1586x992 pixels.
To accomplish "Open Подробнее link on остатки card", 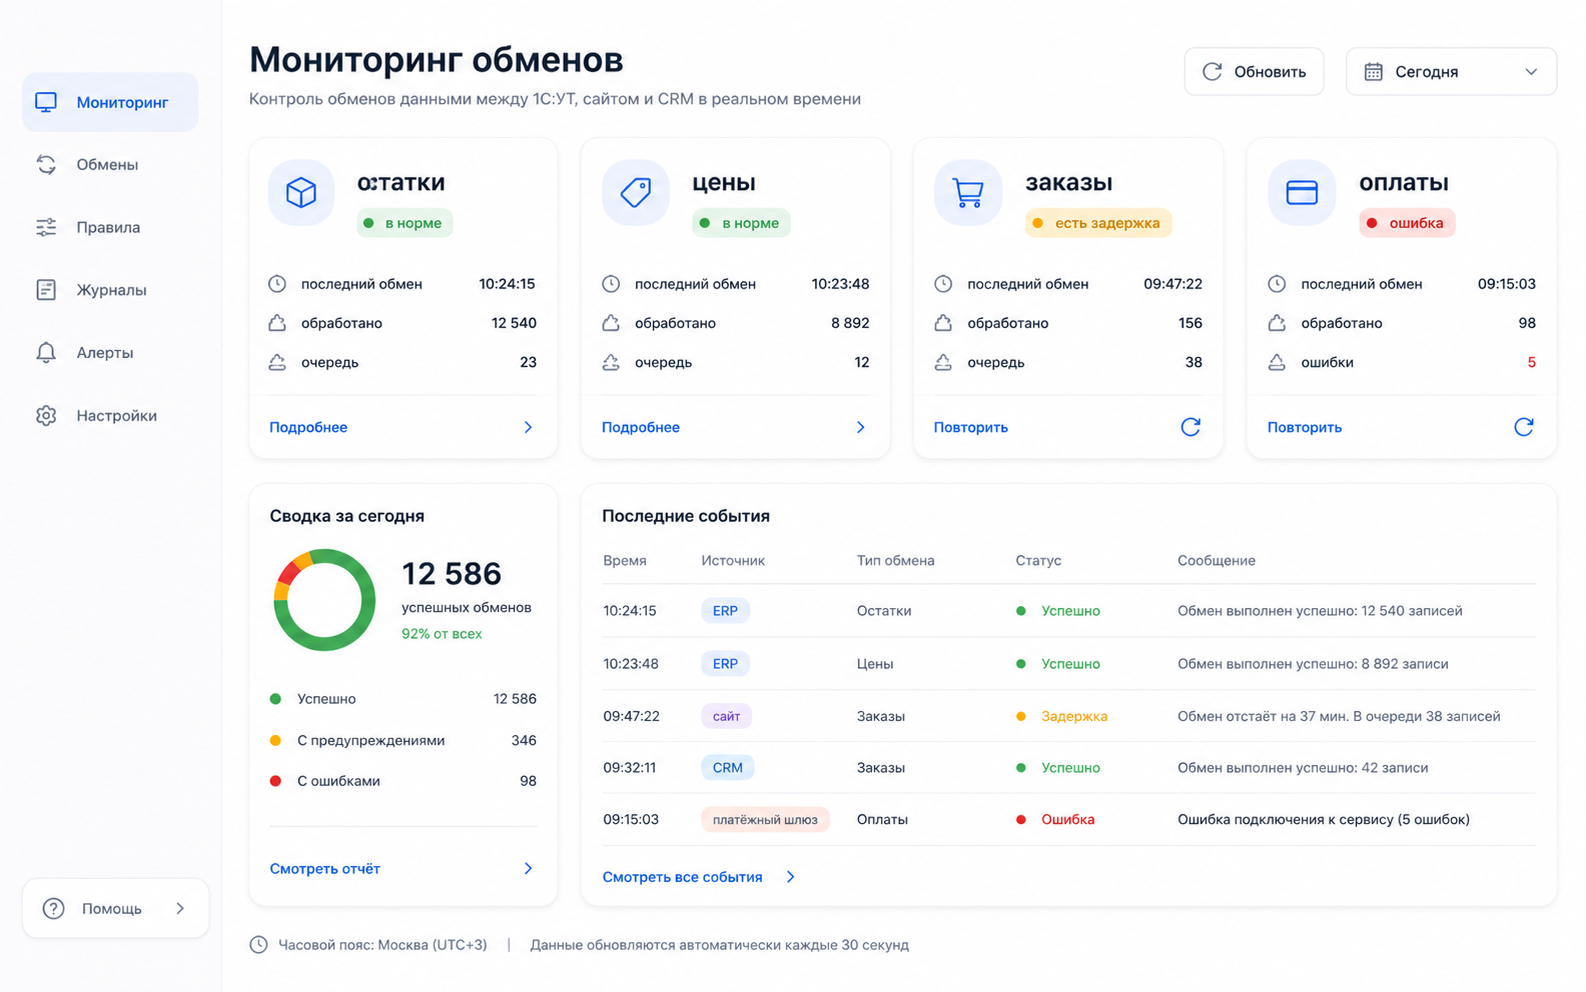I will point(308,427).
